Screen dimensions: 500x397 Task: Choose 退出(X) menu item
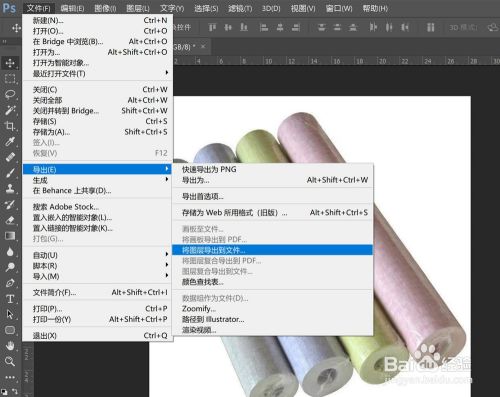(98, 335)
